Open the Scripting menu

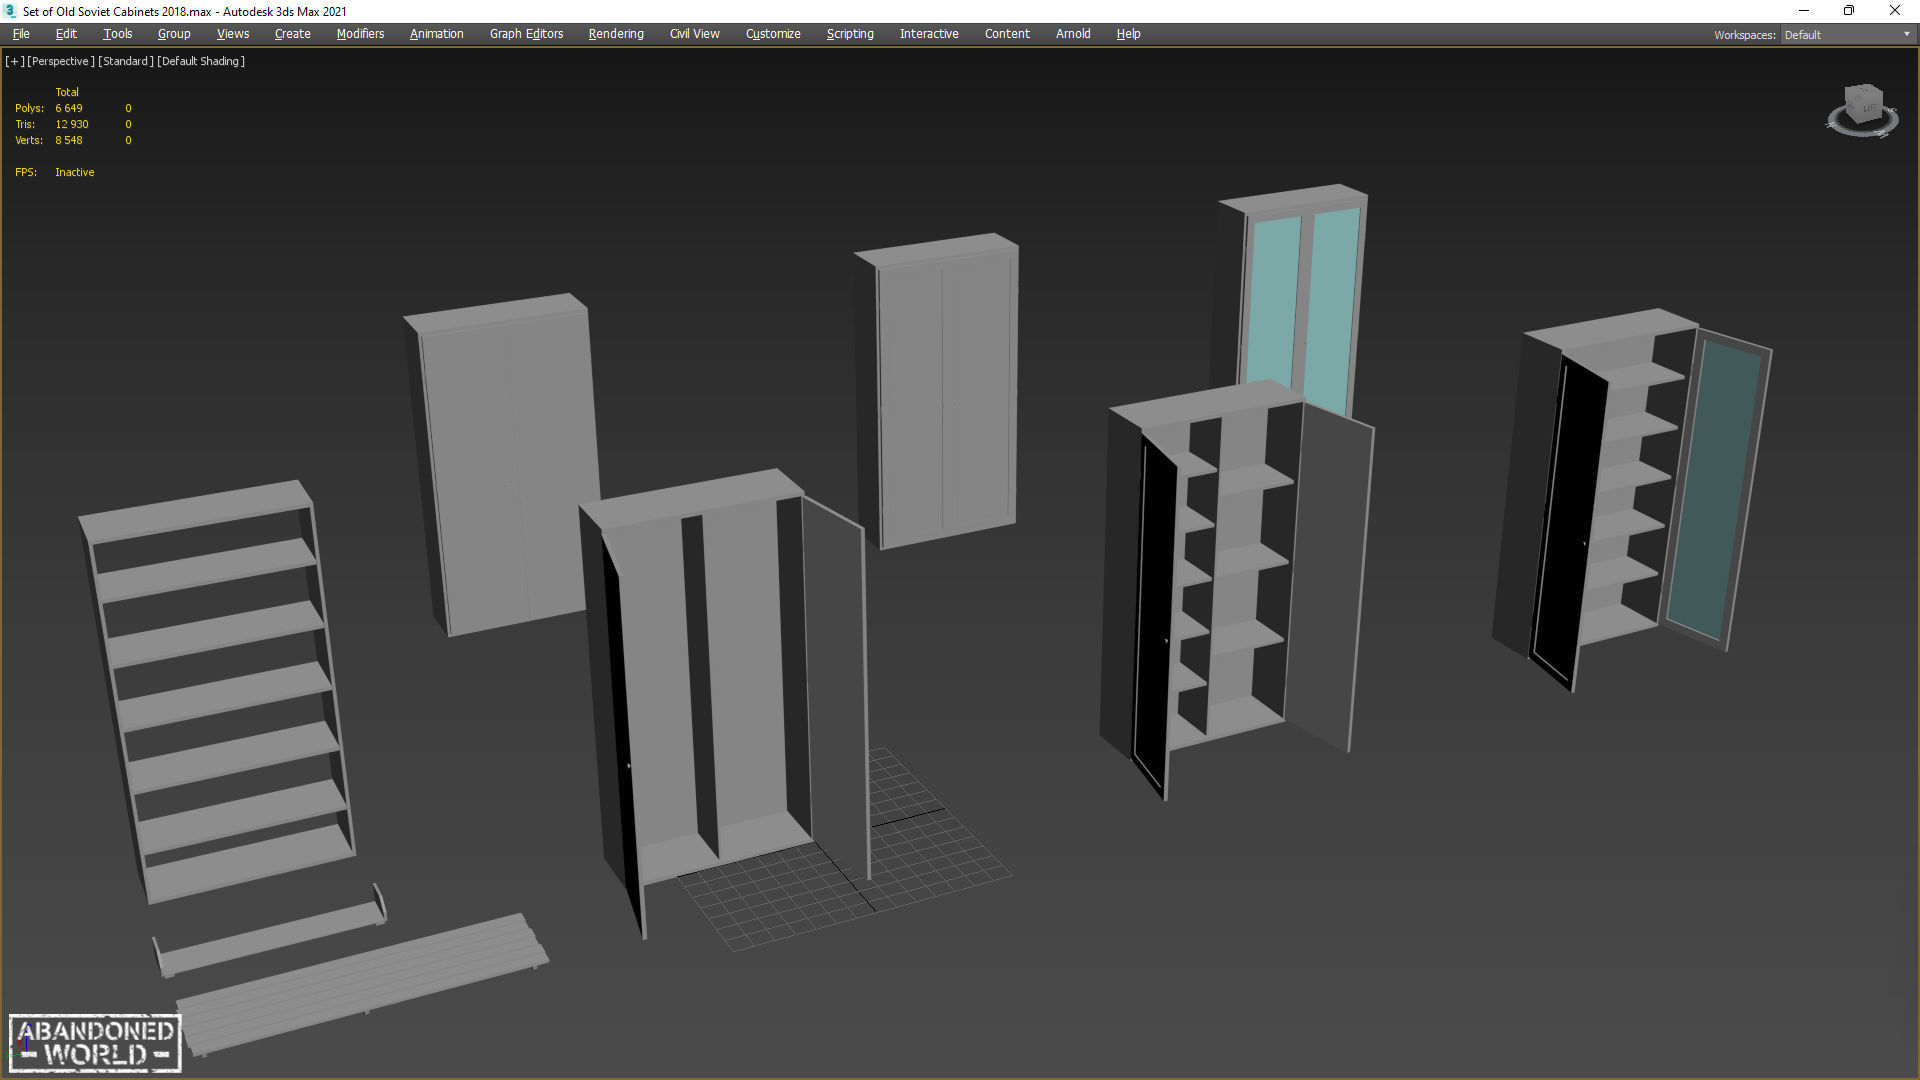pos(850,34)
